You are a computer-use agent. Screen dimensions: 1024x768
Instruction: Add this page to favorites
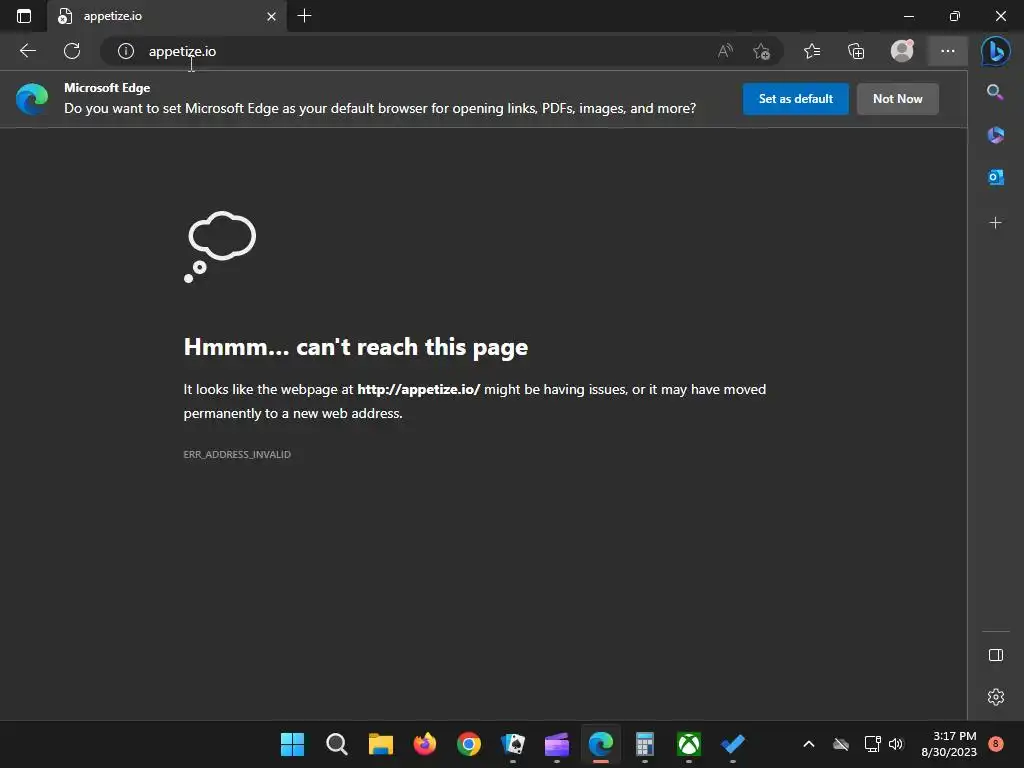click(761, 51)
